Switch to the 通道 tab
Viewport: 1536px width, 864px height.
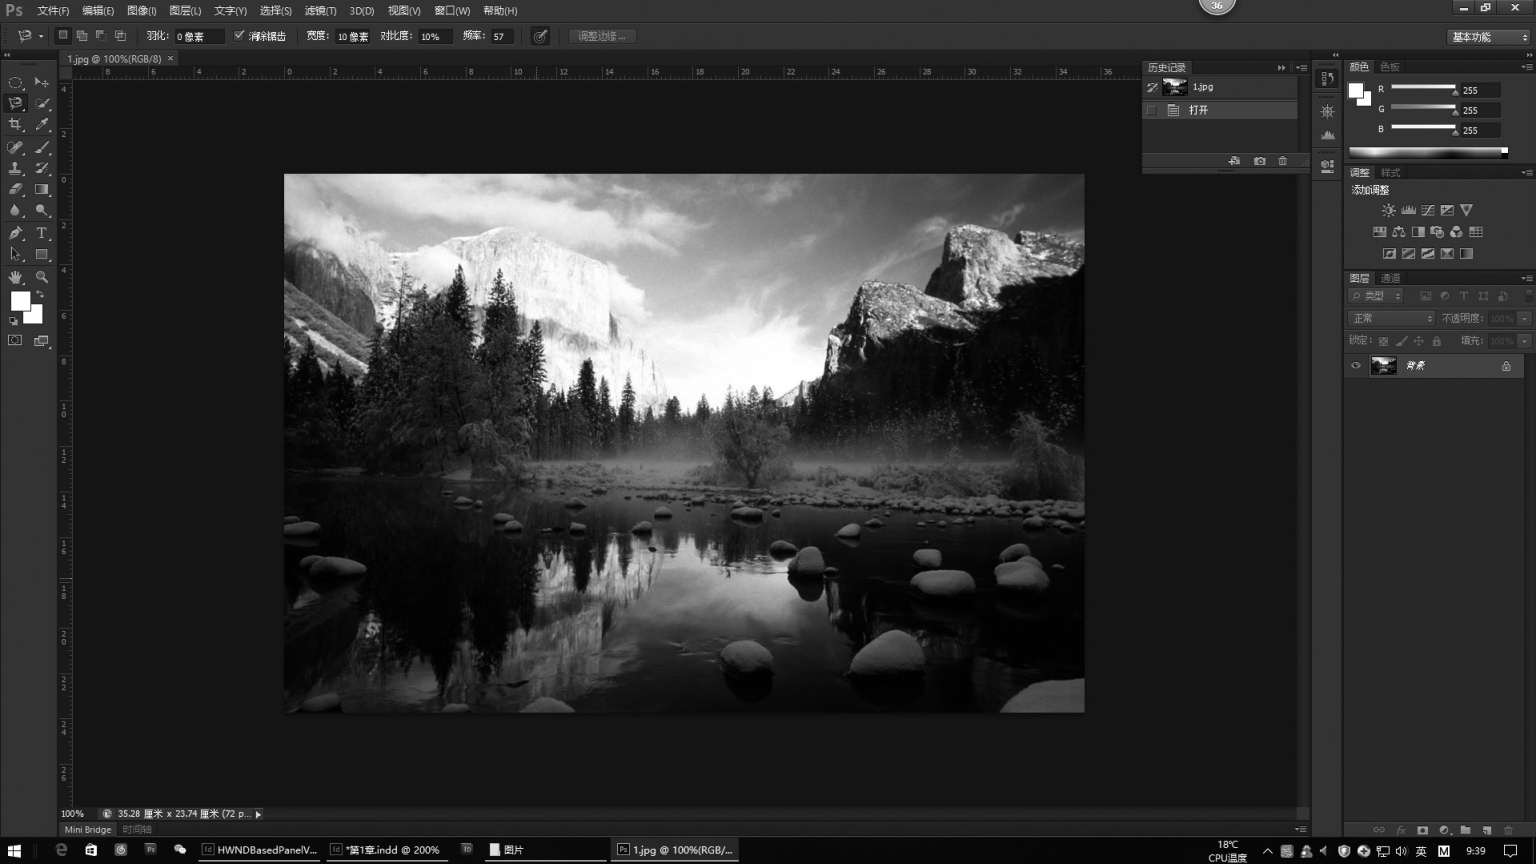[x=1391, y=278]
